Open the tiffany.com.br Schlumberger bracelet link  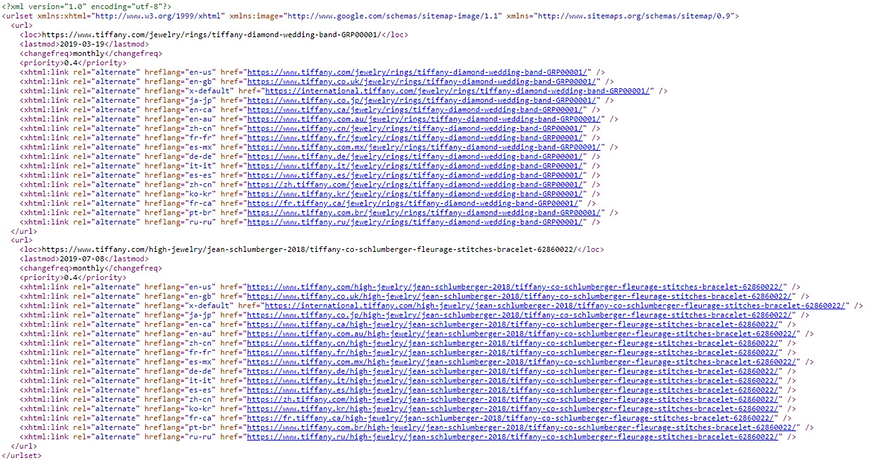521,428
